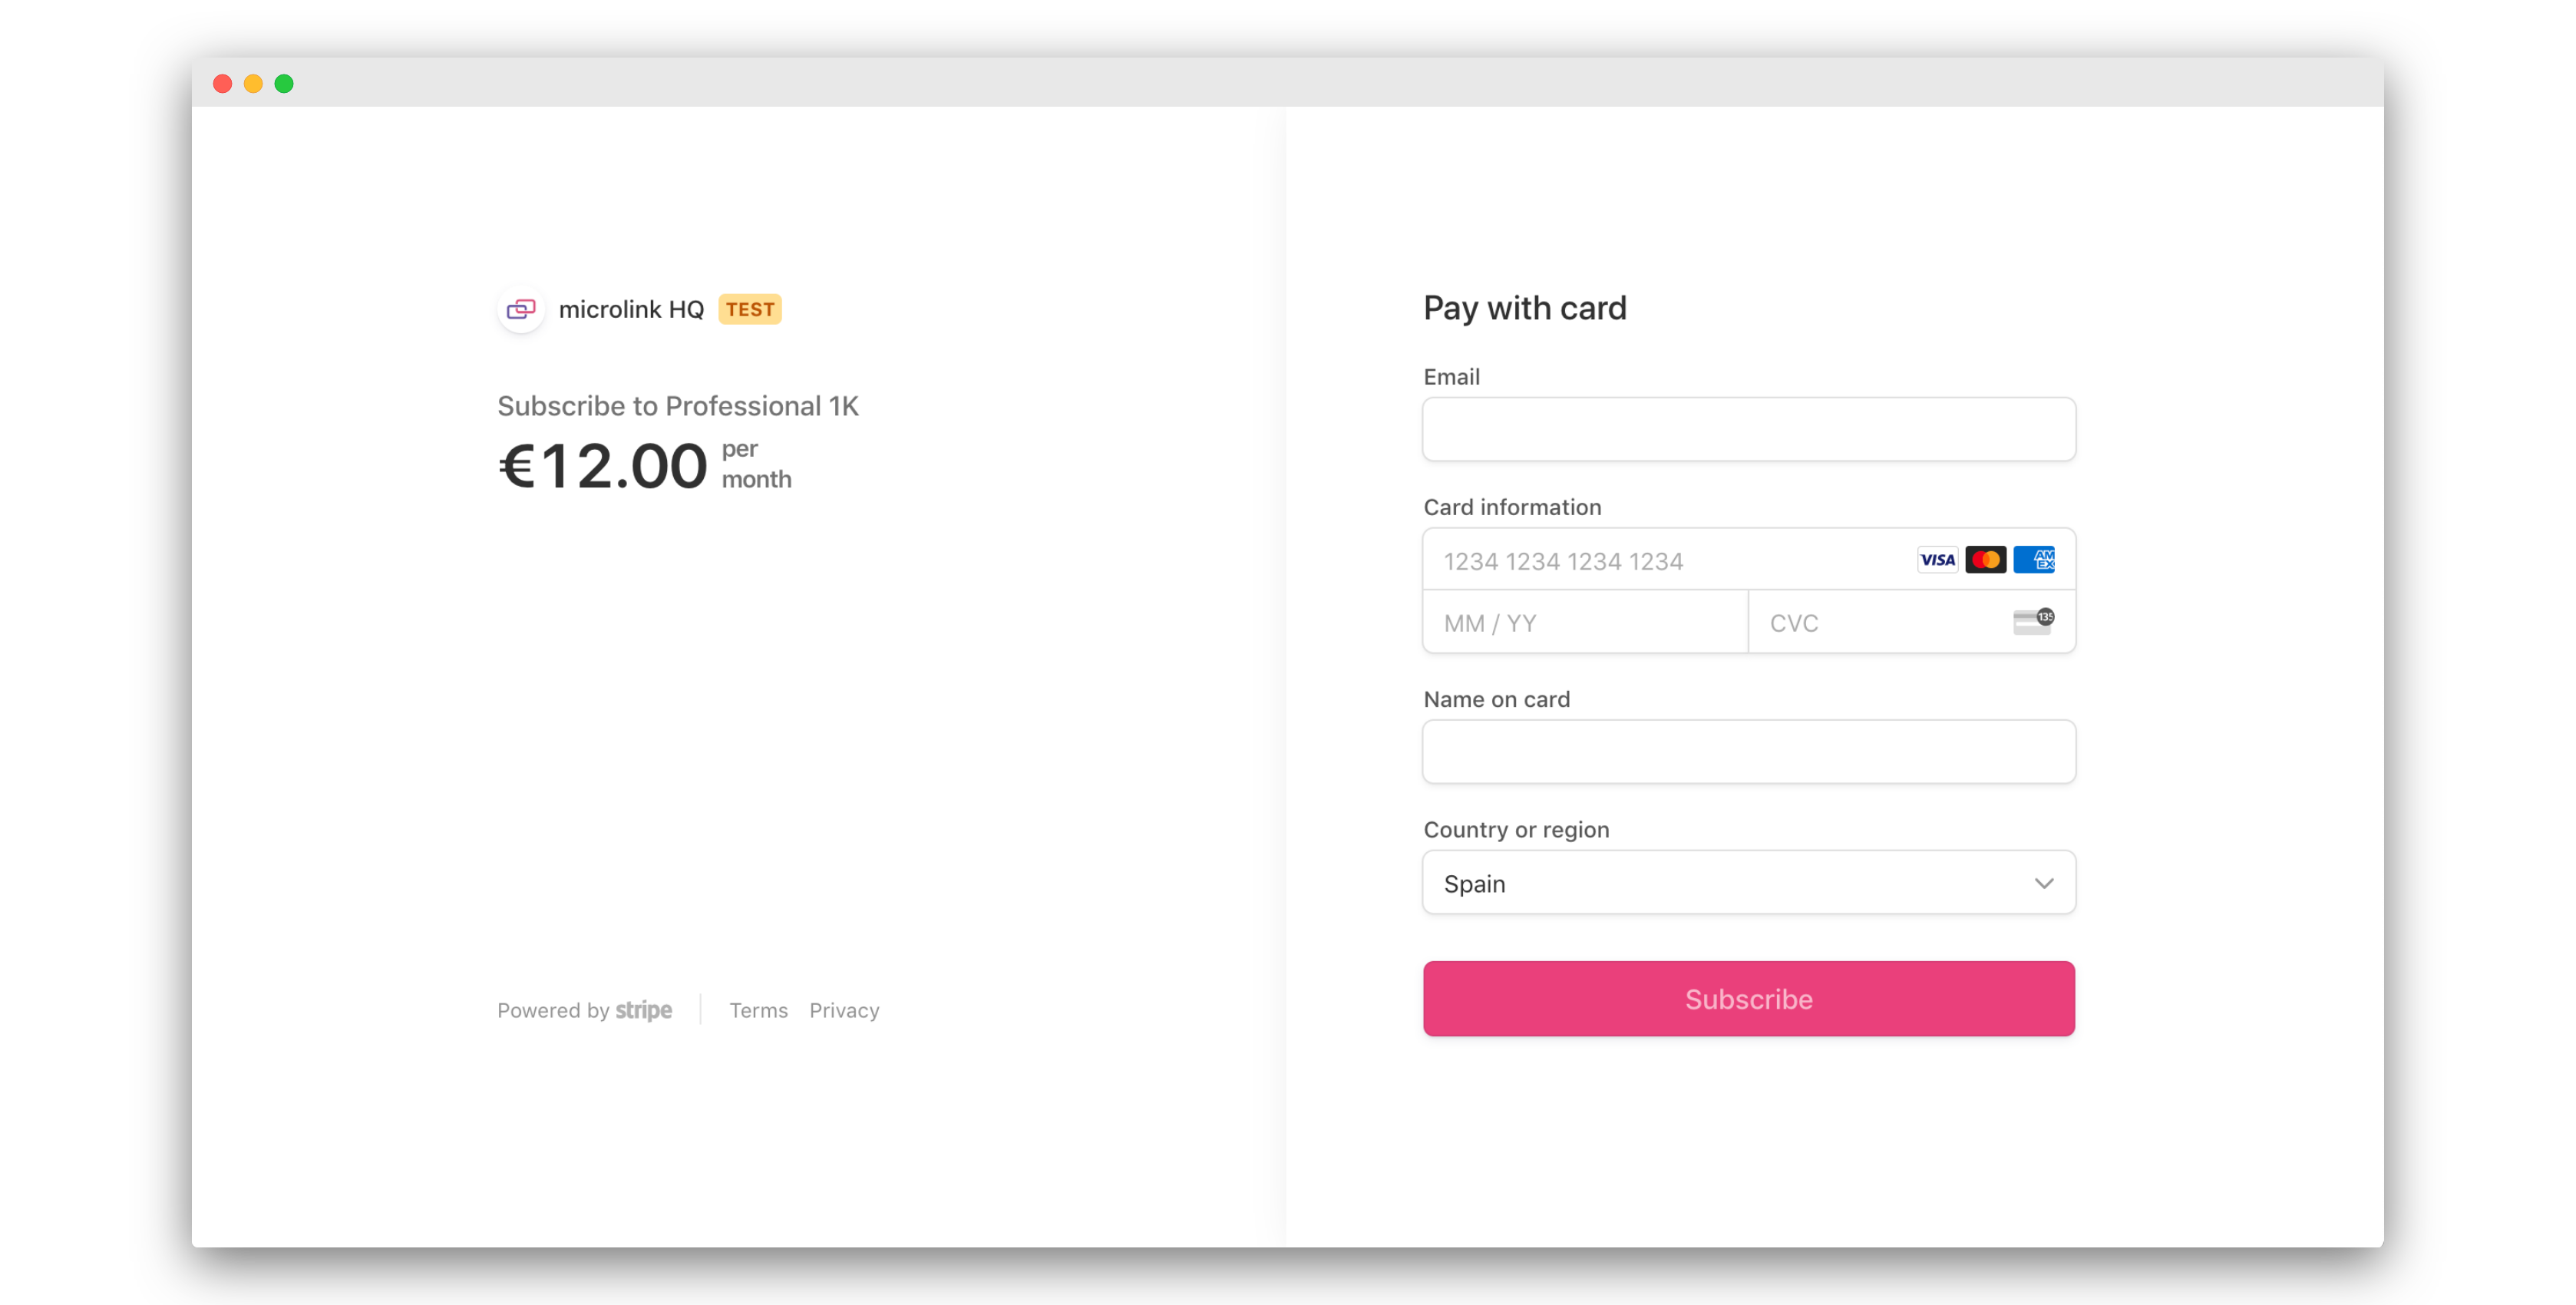Click the CVC card hint icon
This screenshot has width=2576, height=1305.
tap(2033, 622)
